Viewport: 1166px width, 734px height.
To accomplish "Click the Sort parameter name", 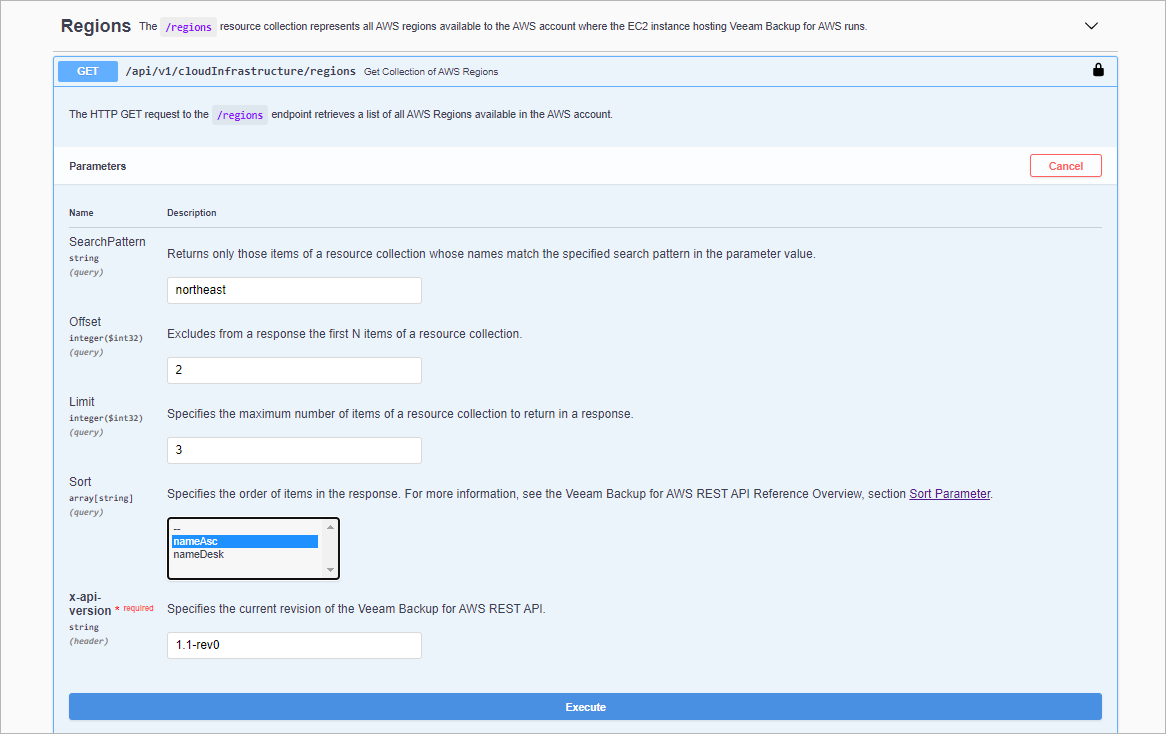I will tap(80, 482).
